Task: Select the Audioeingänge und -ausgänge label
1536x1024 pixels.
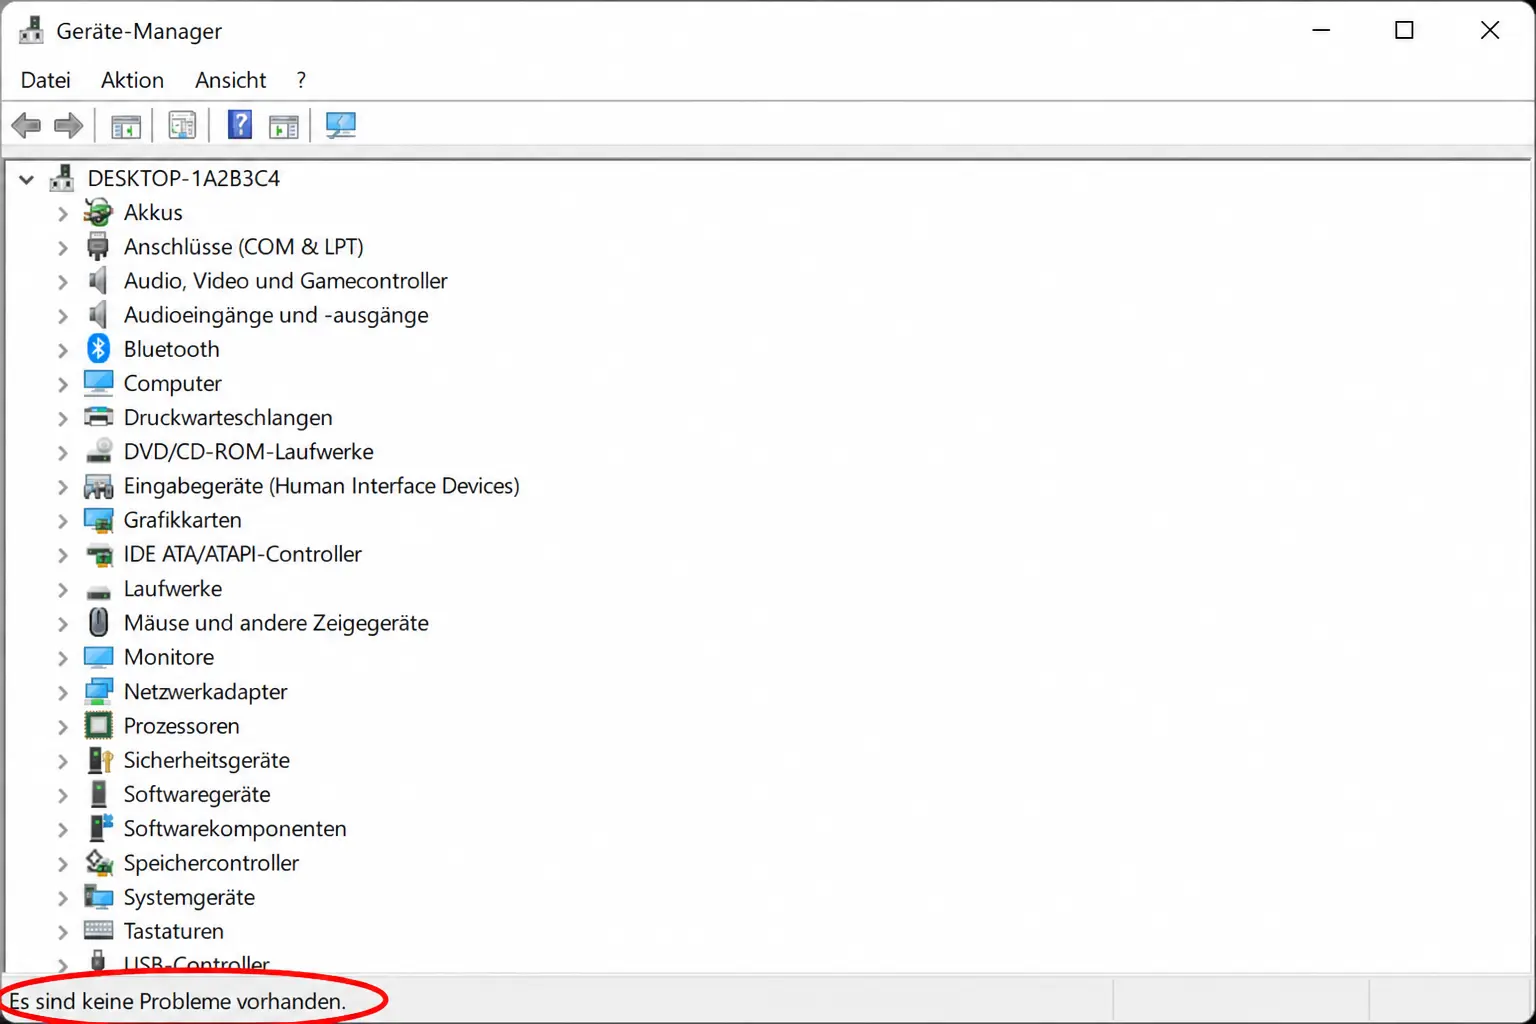Action: 276,315
